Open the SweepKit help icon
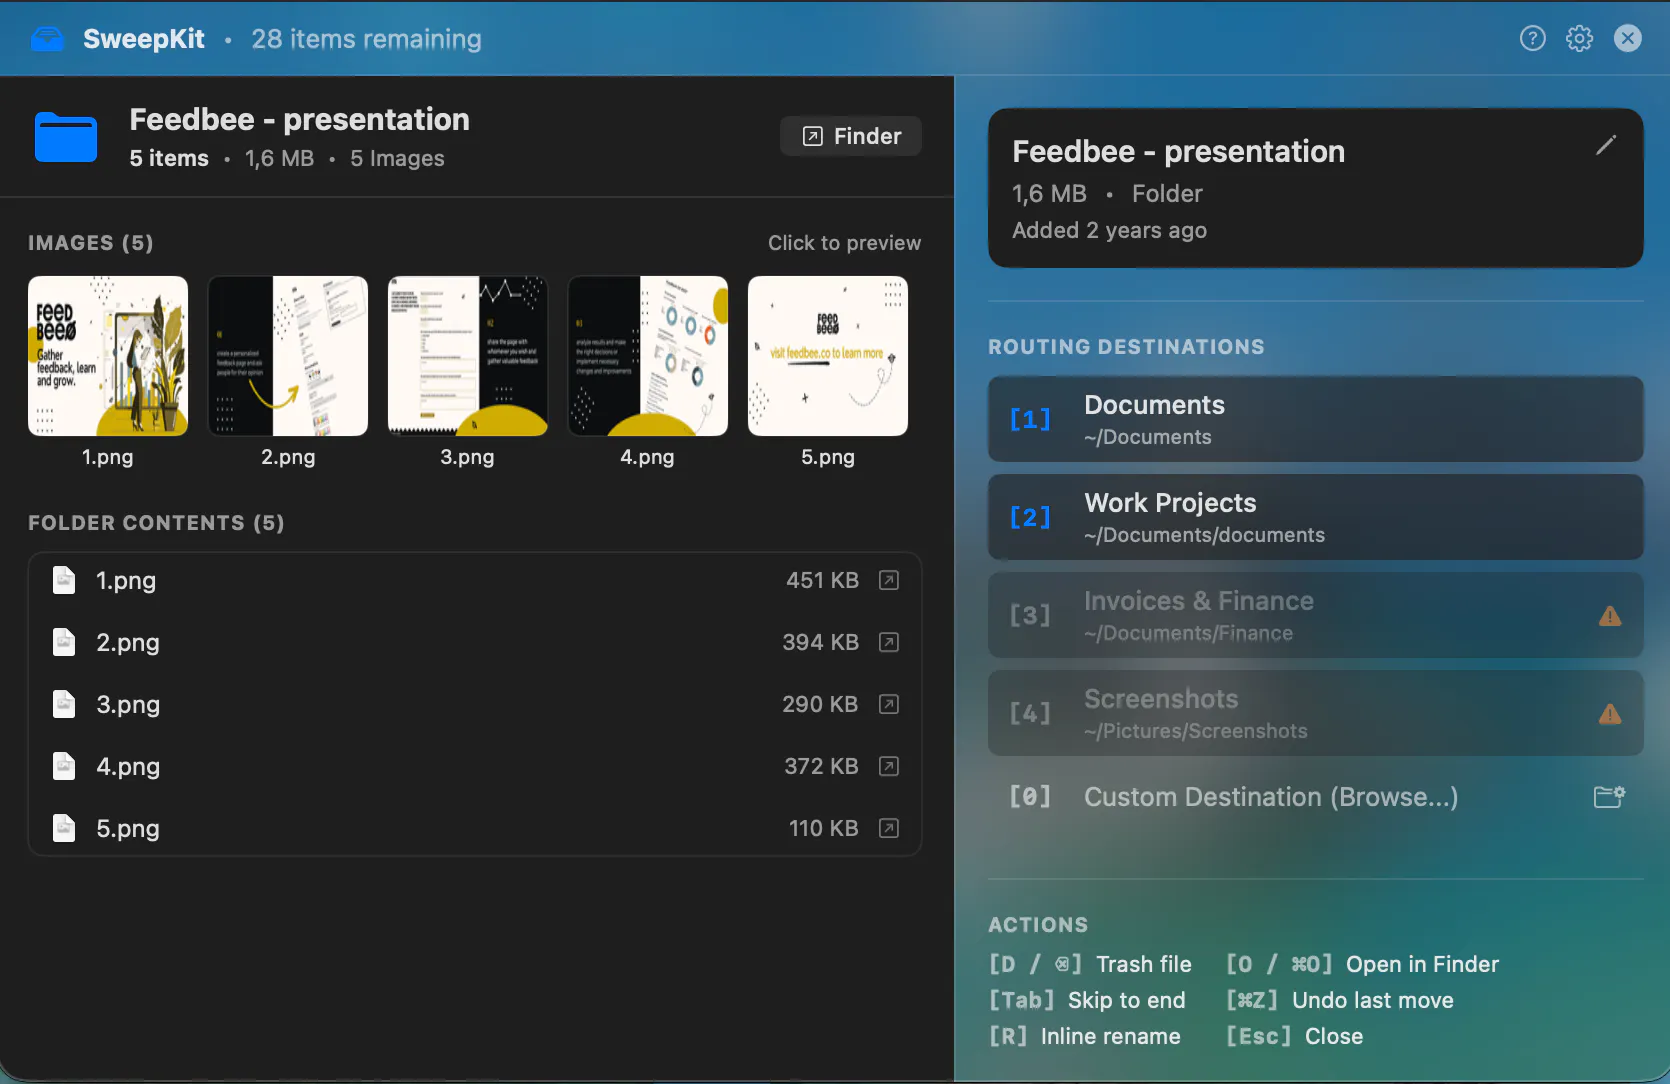This screenshot has height=1084, width=1670. click(1532, 39)
